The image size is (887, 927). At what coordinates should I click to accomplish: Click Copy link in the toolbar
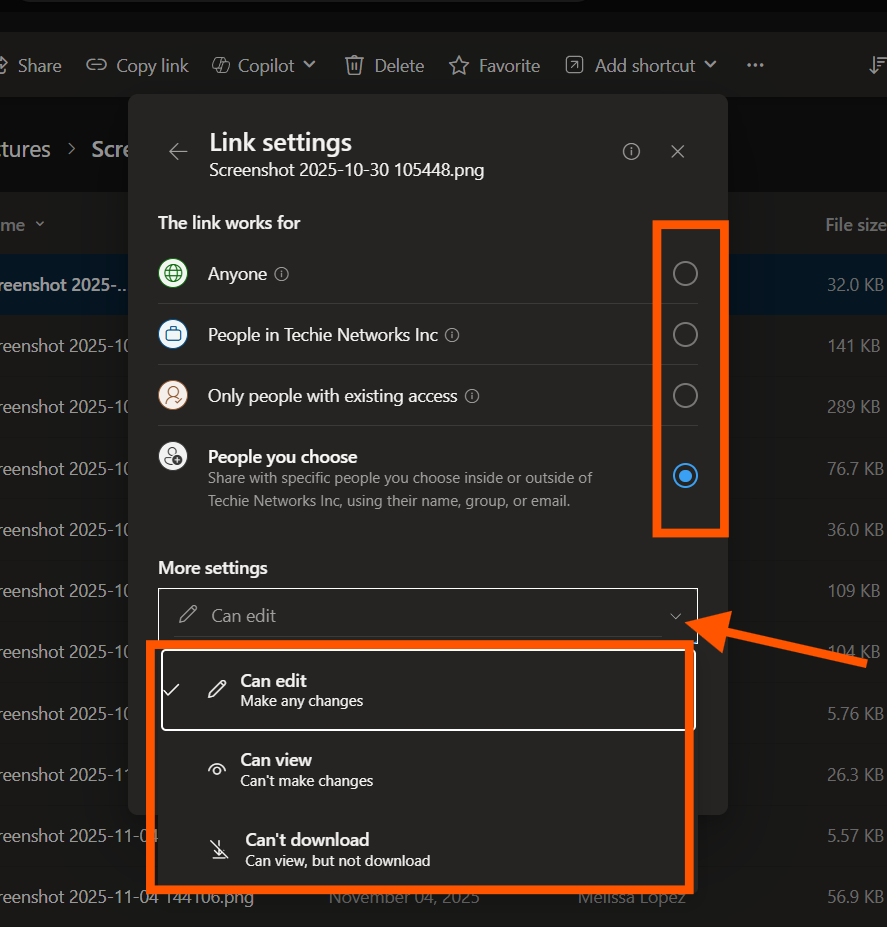point(138,66)
